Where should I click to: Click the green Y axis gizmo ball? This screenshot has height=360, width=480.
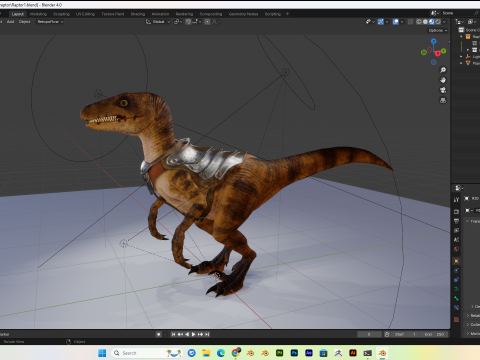coord(443,51)
